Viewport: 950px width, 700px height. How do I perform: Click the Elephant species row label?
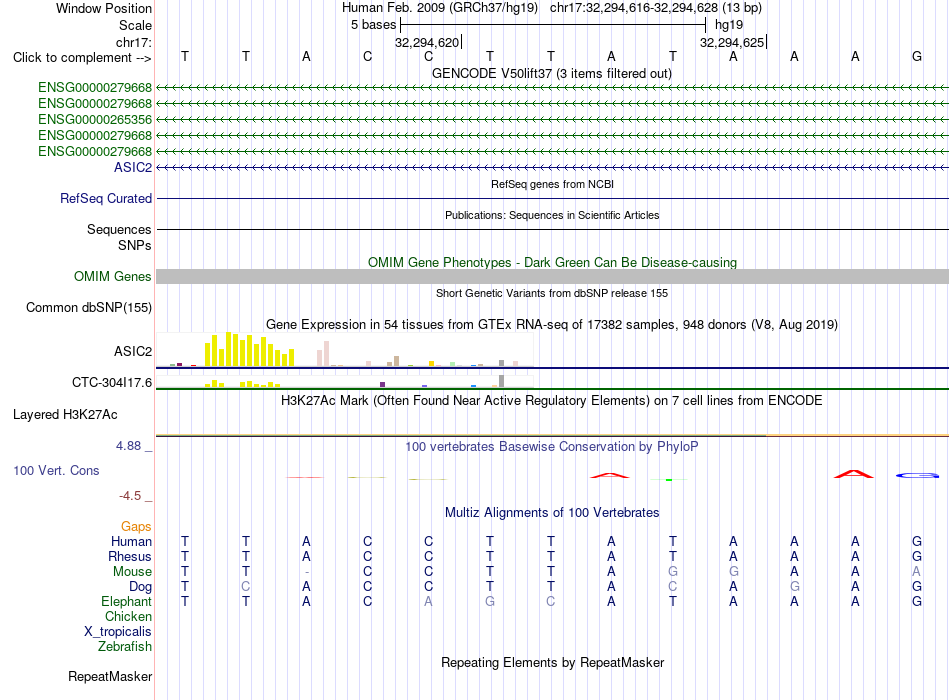[127, 601]
